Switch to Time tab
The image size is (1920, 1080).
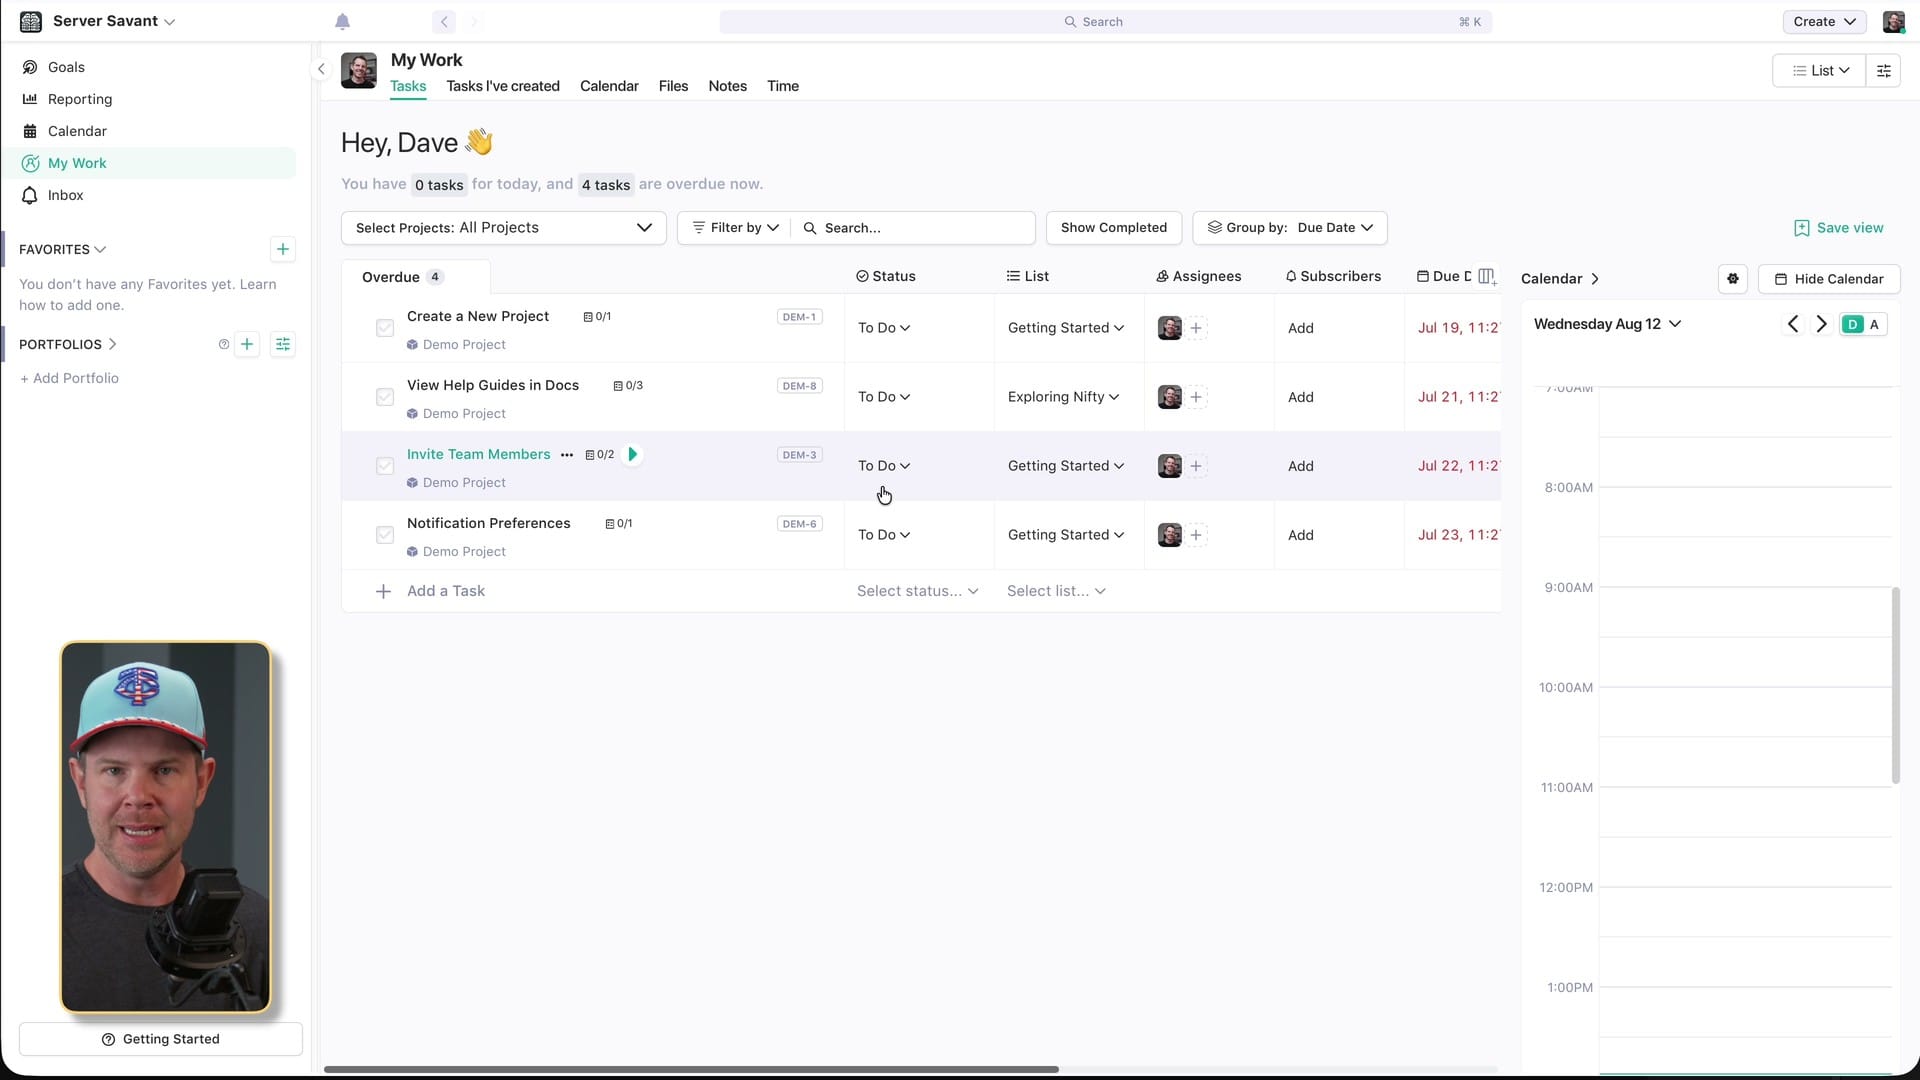783,86
